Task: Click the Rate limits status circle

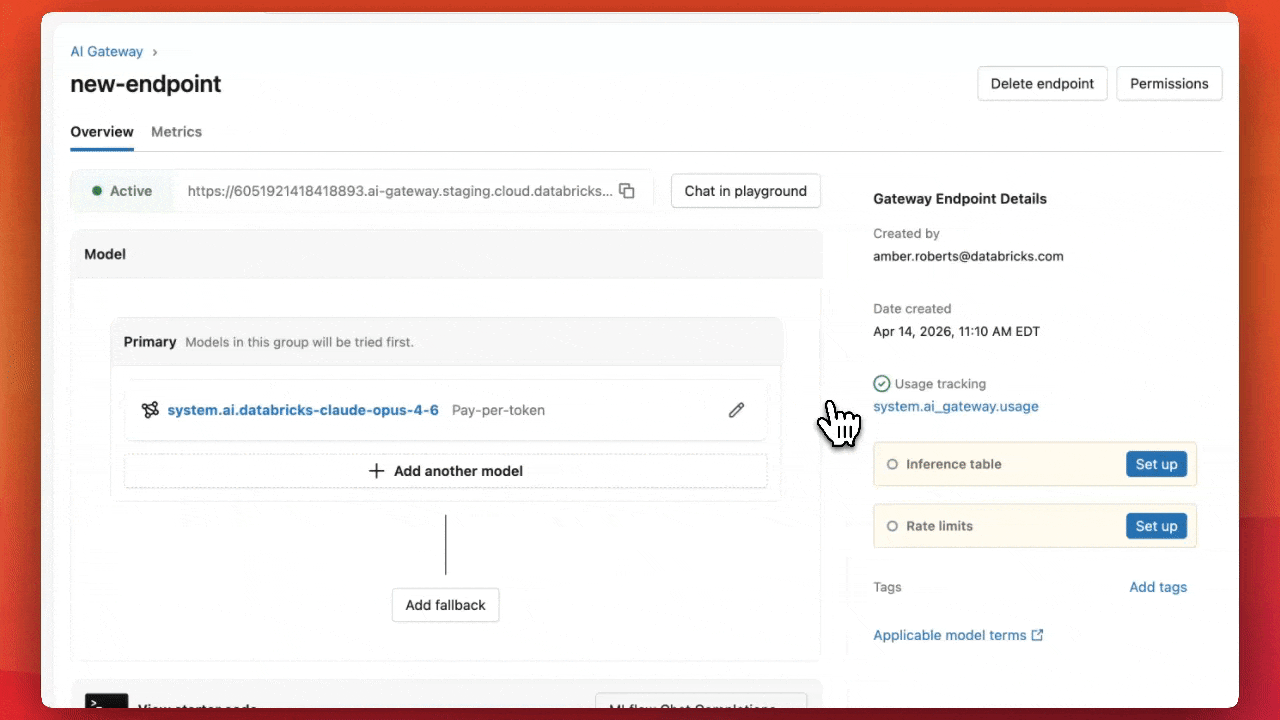Action: pos(892,527)
